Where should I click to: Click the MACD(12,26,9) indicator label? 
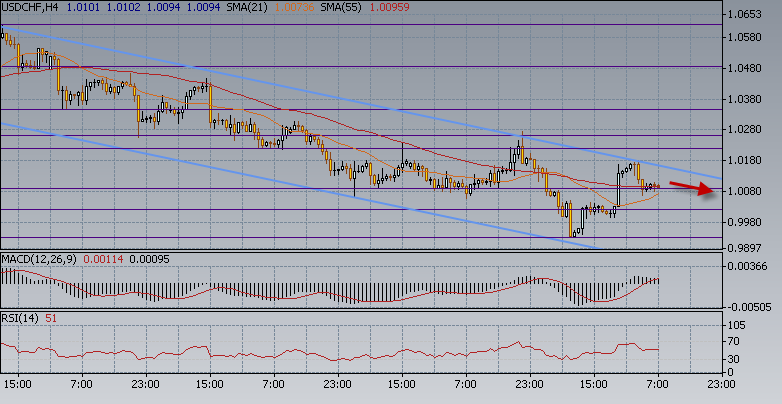(x=40, y=259)
